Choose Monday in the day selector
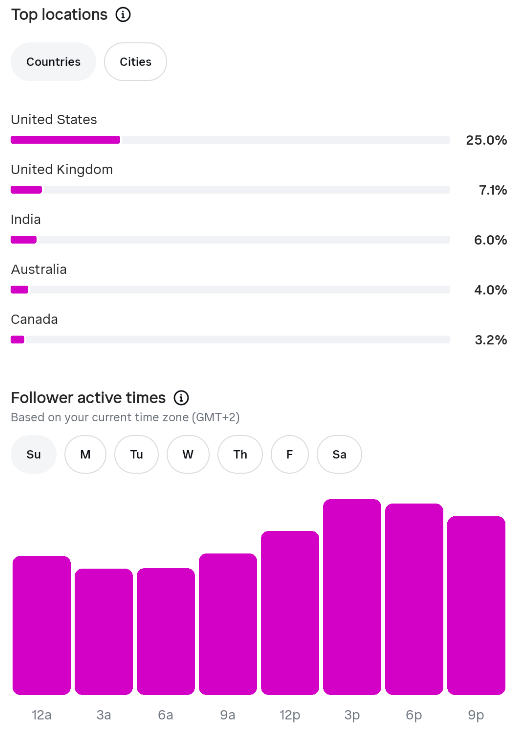513x744 pixels. 85,455
